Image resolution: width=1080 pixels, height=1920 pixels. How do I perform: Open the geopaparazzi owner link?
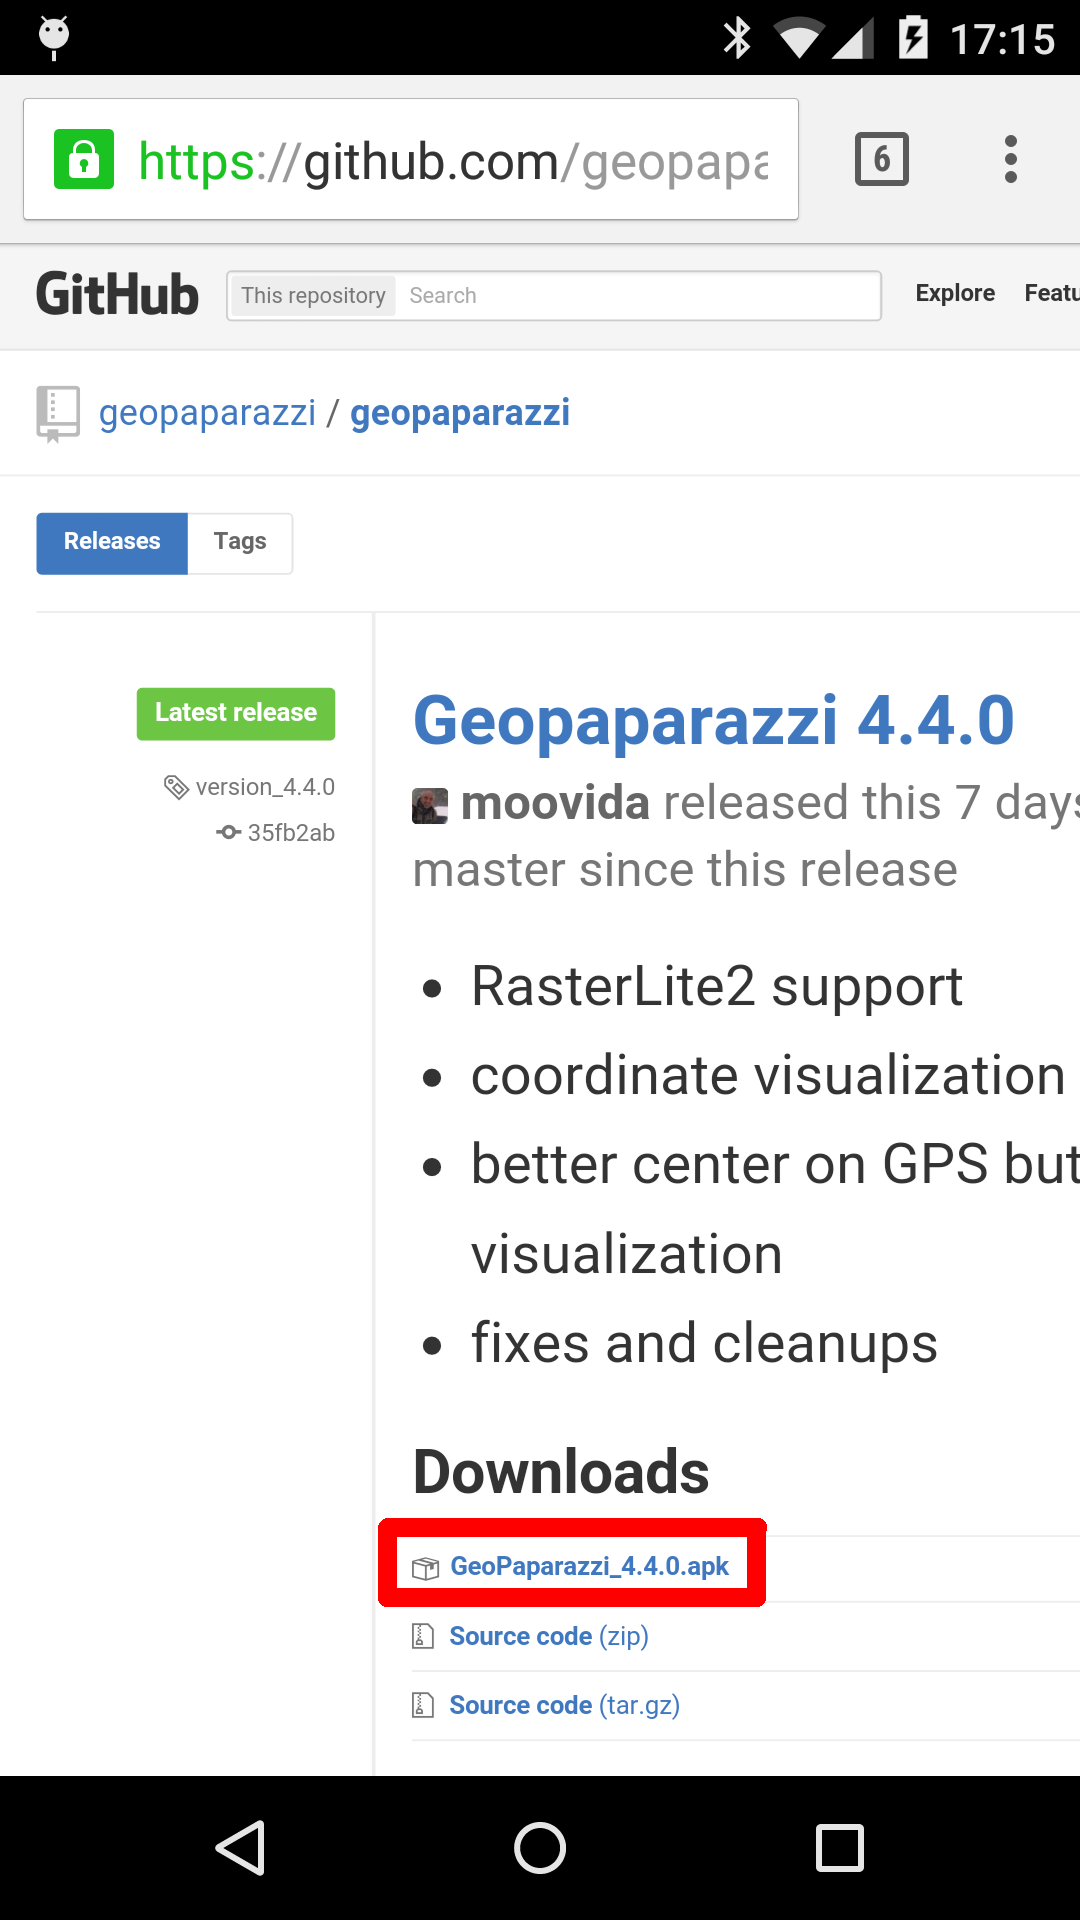207,413
